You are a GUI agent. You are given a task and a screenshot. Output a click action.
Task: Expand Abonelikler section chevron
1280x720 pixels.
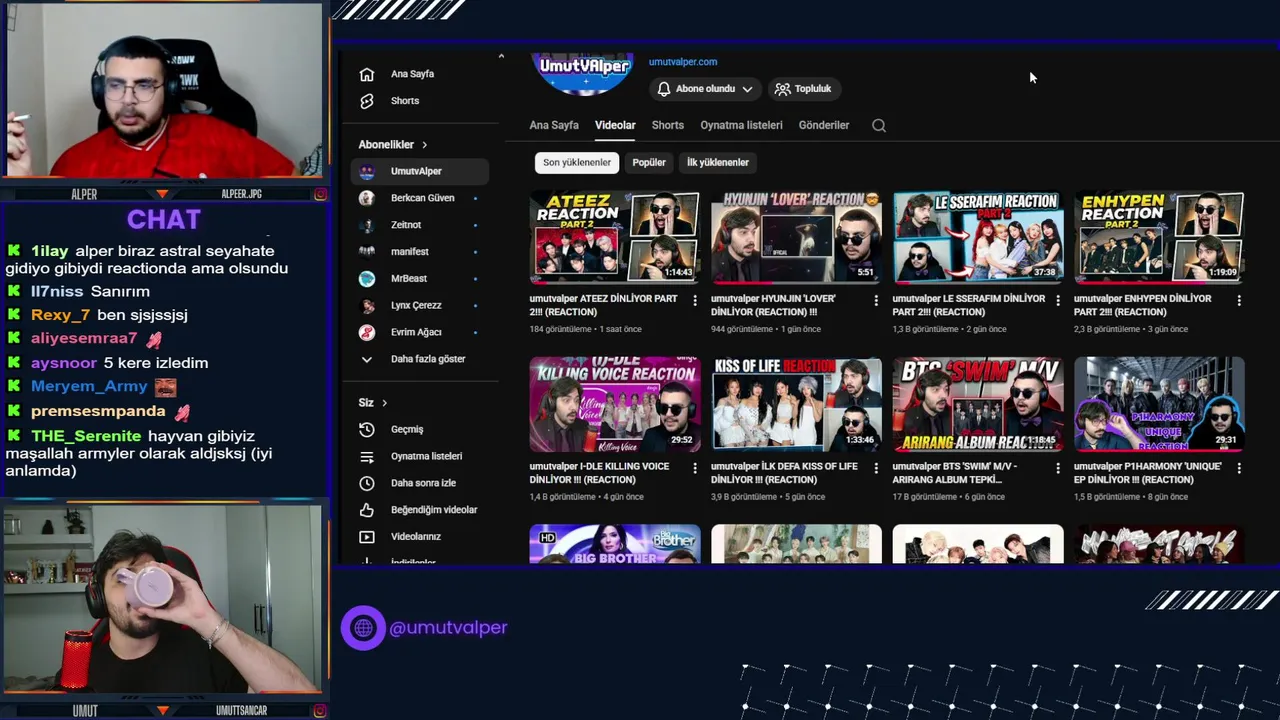click(x=424, y=145)
